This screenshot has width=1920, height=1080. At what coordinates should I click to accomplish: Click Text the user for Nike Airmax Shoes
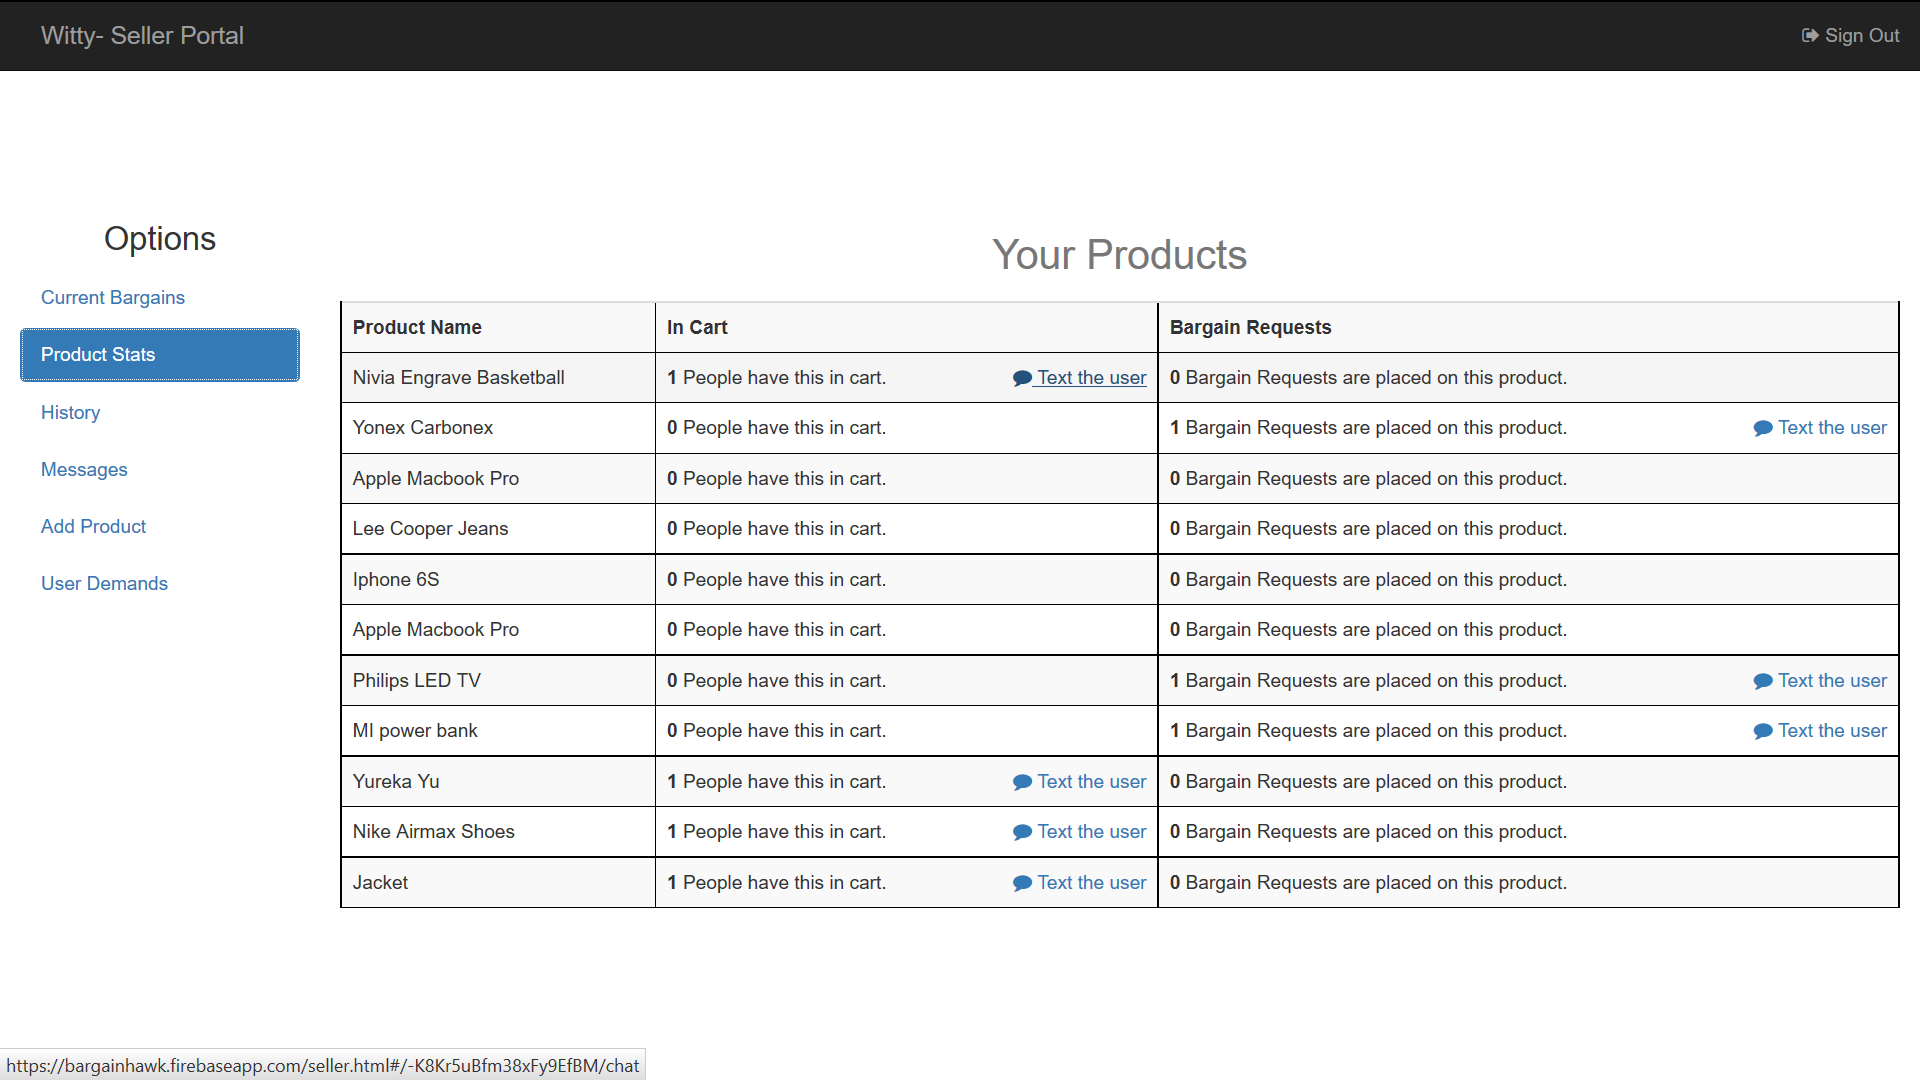coord(1091,832)
